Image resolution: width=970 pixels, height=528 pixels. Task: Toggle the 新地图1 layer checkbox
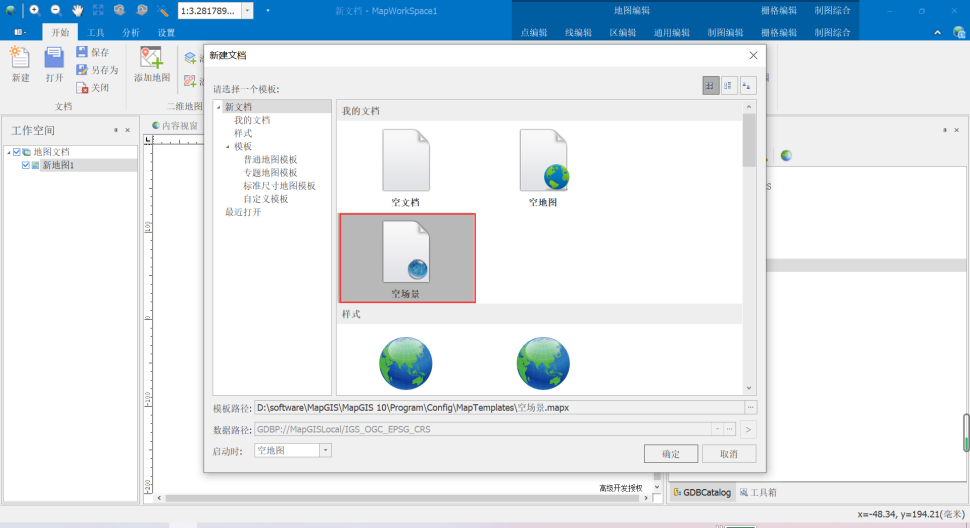pyautogui.click(x=25, y=165)
